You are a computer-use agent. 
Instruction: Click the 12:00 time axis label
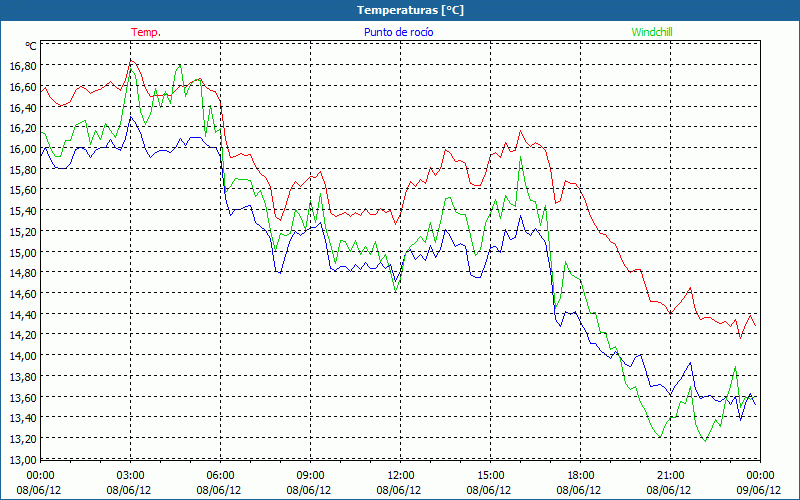pyautogui.click(x=401, y=476)
